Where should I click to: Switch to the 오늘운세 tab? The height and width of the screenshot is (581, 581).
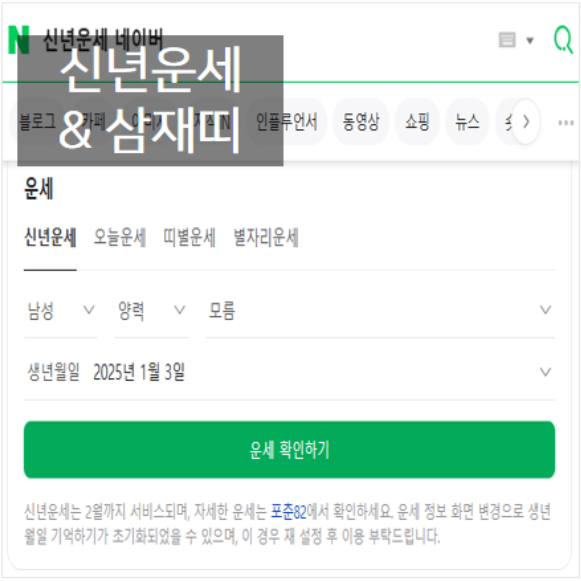(120, 237)
